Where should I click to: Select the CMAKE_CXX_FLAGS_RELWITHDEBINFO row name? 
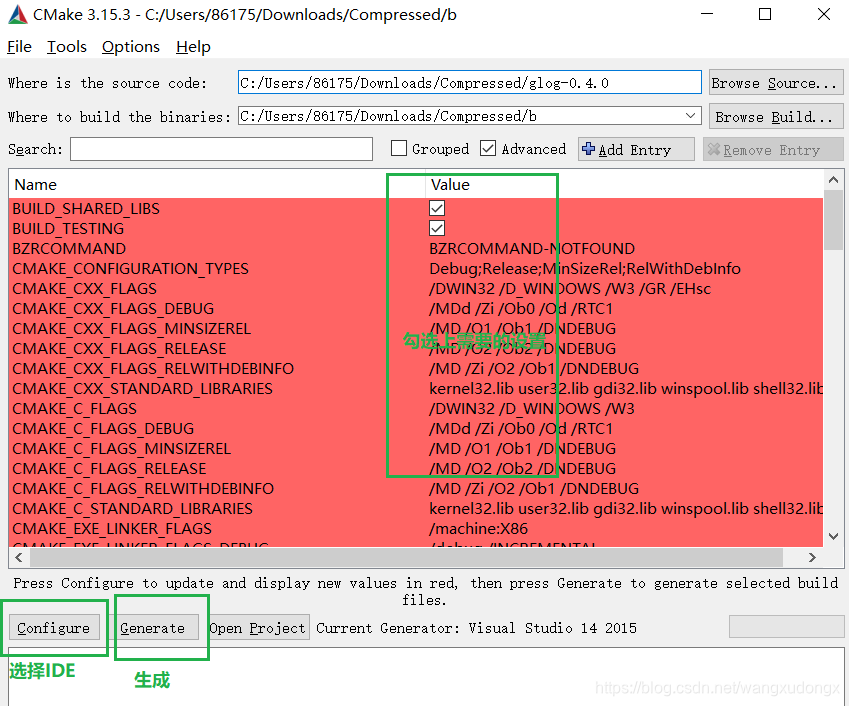pos(153,369)
